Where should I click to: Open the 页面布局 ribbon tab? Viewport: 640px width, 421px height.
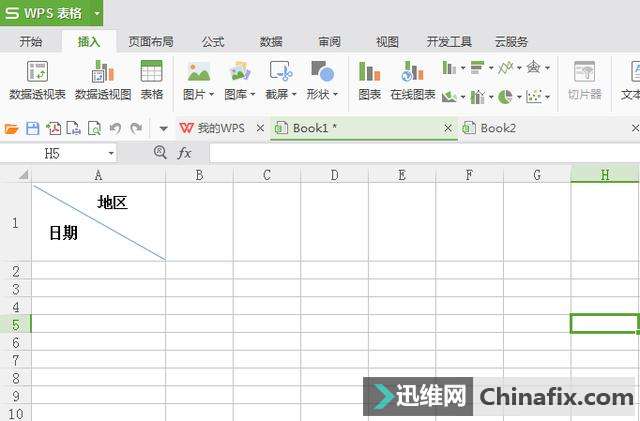pos(151,42)
